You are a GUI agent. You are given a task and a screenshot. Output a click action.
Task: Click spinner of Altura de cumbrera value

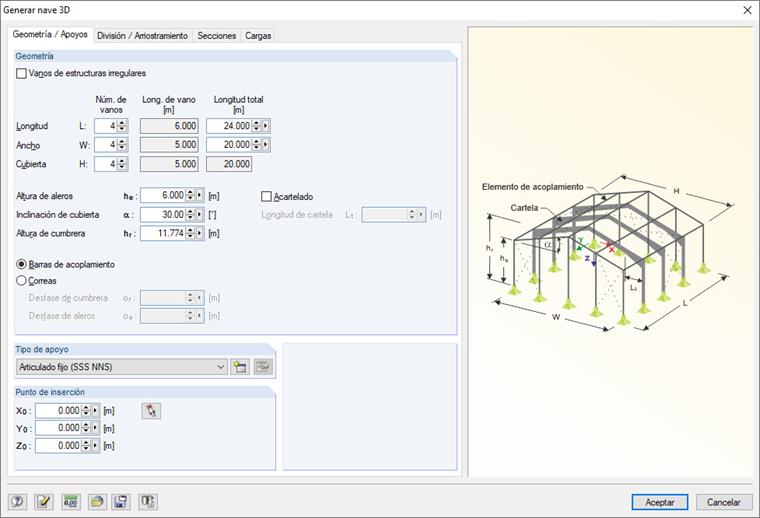190,233
